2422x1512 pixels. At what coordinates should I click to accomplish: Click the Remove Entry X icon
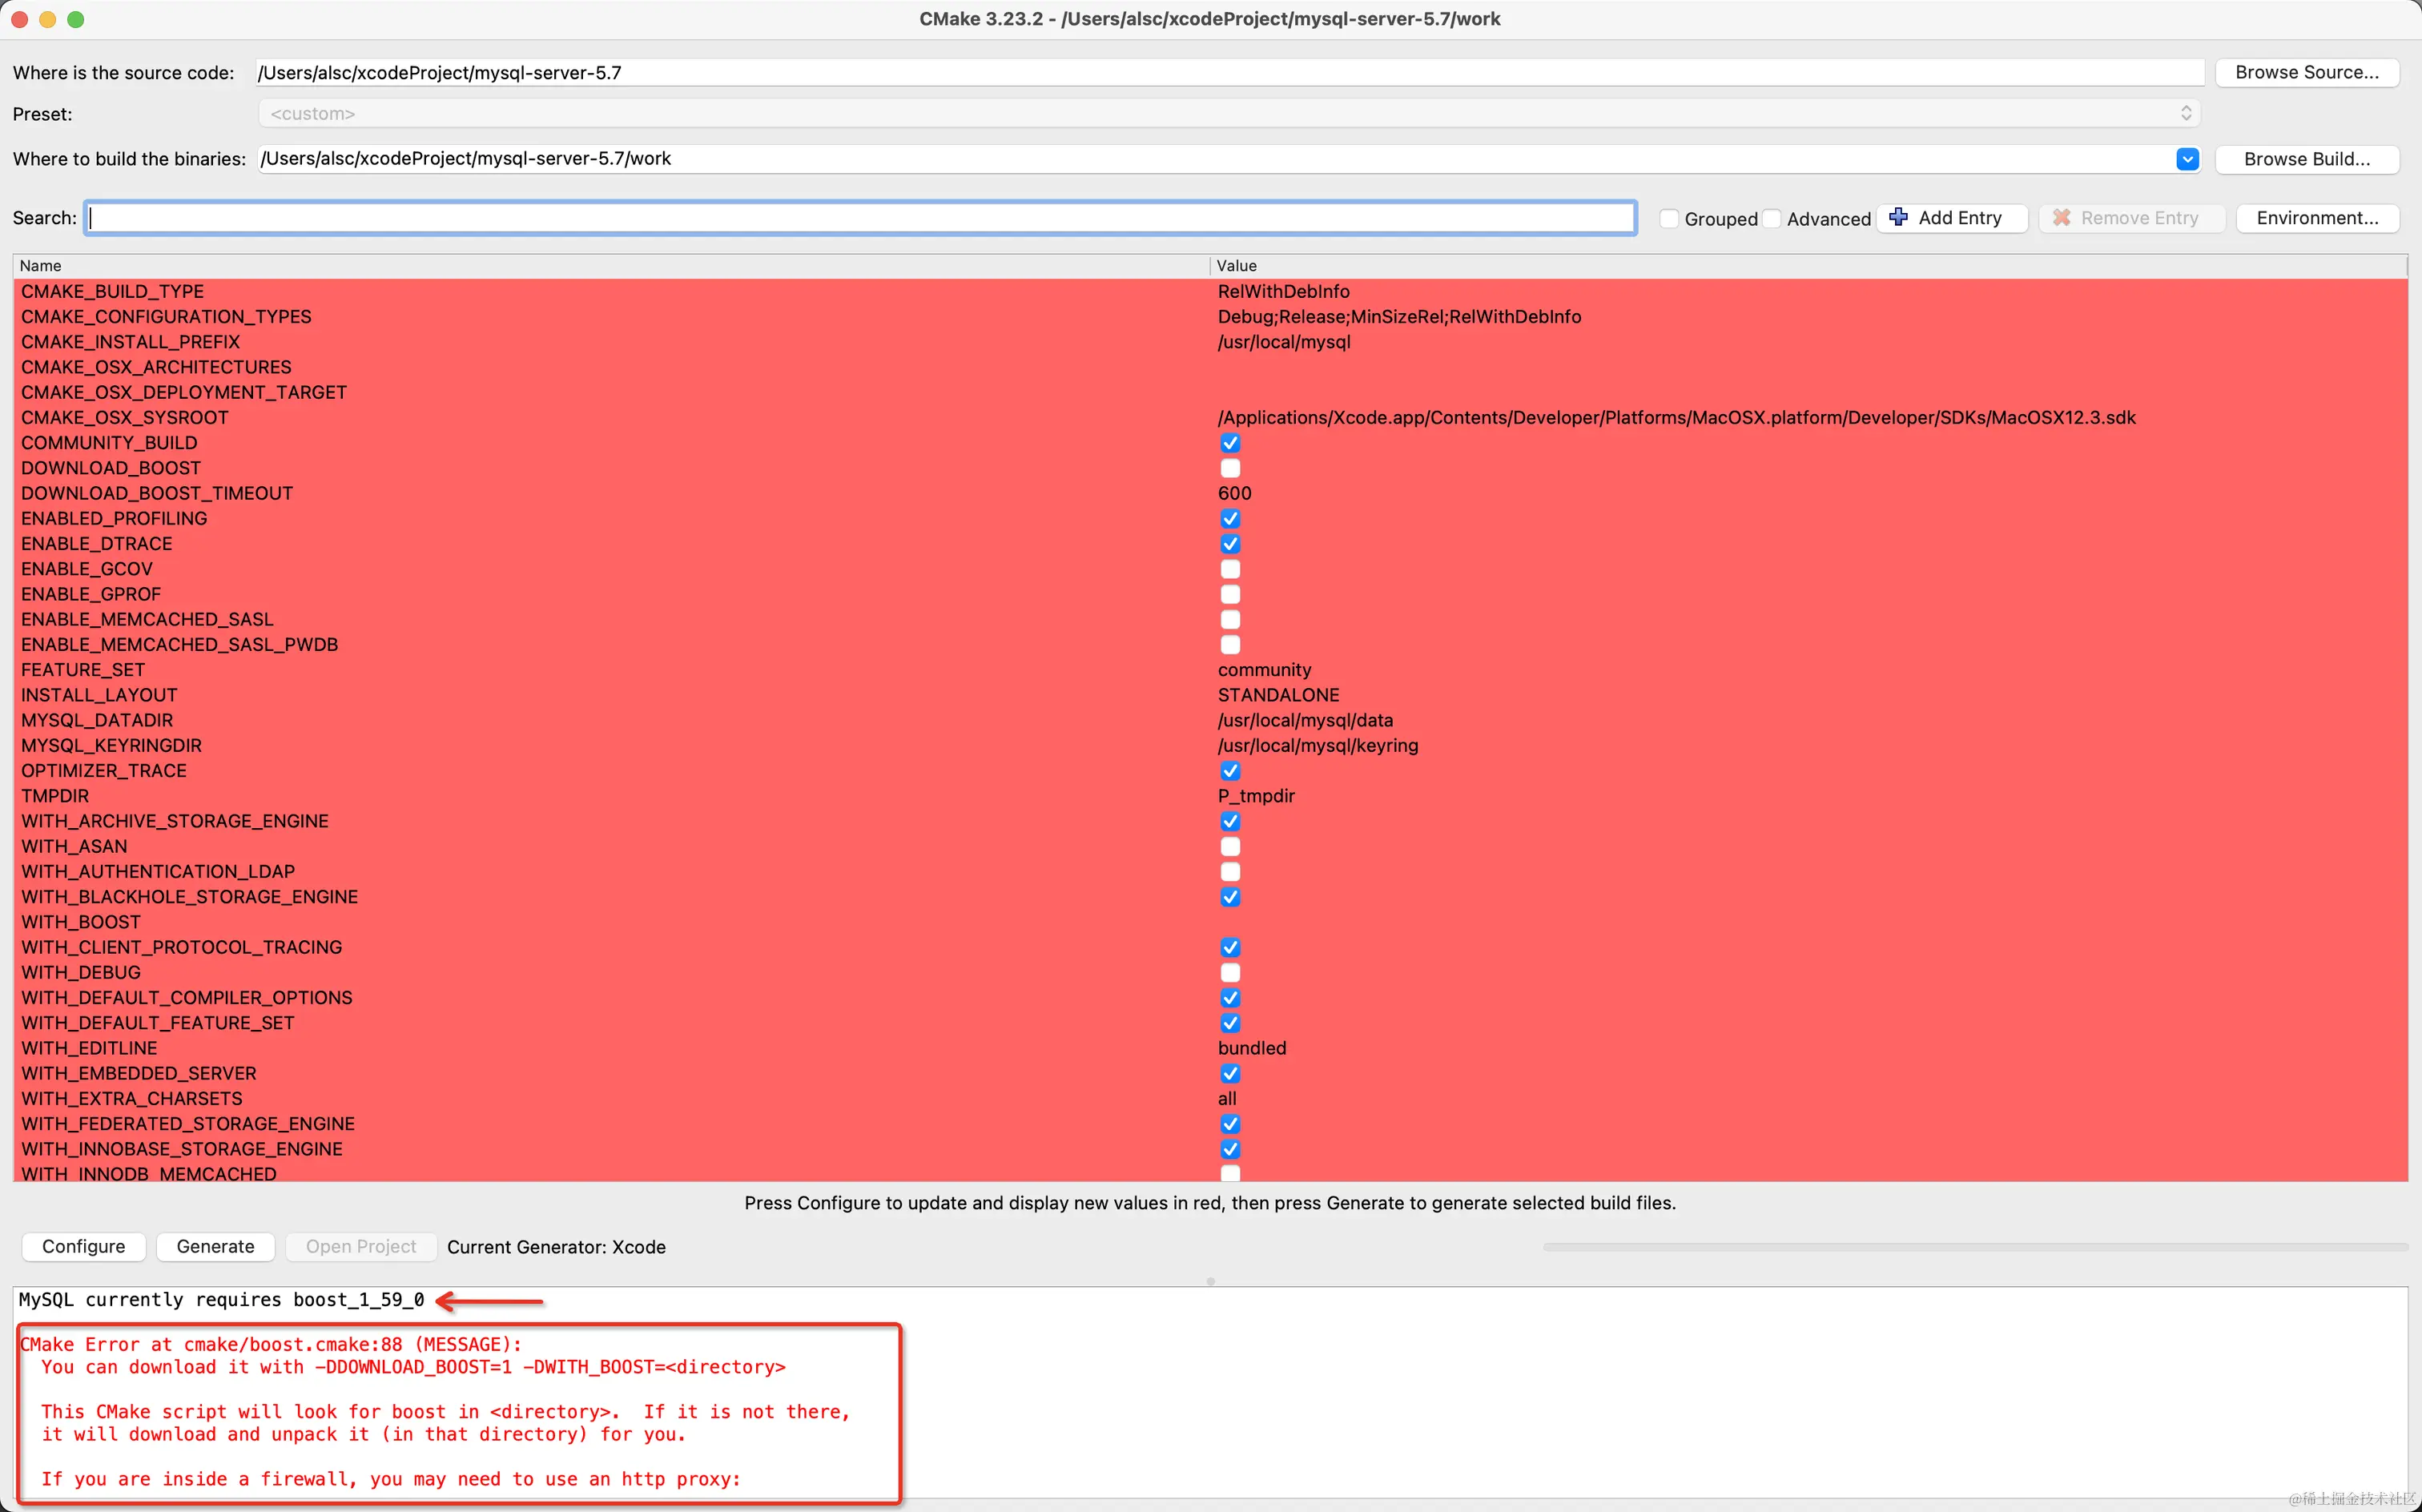[2061, 217]
